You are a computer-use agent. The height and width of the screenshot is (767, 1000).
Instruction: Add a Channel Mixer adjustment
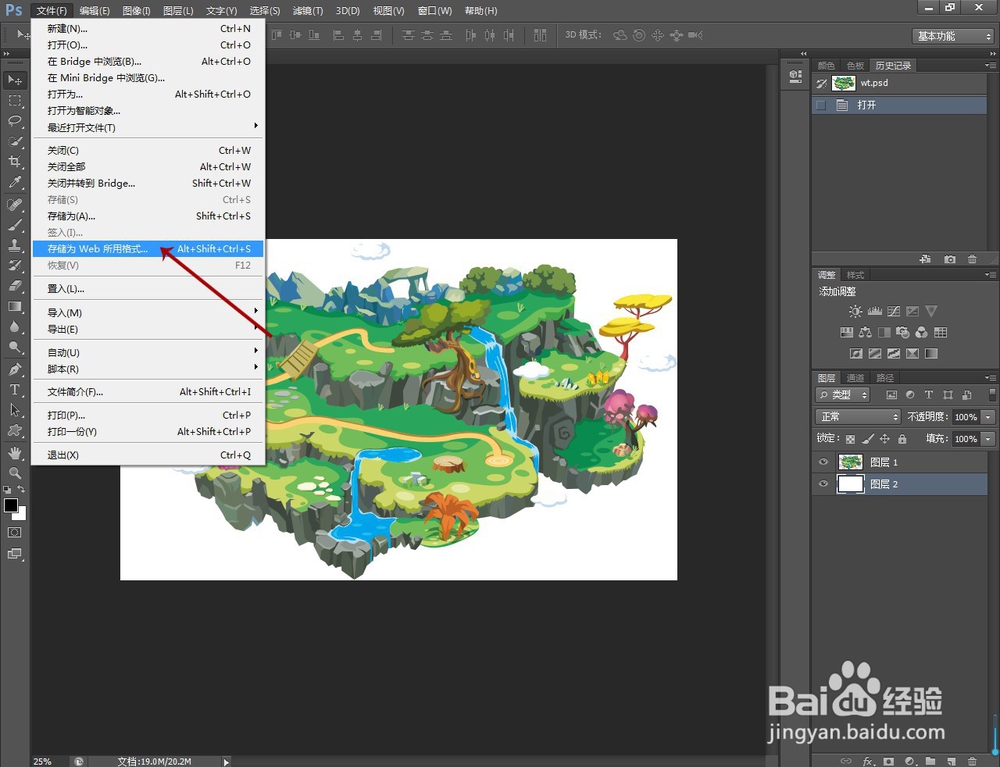(922, 332)
